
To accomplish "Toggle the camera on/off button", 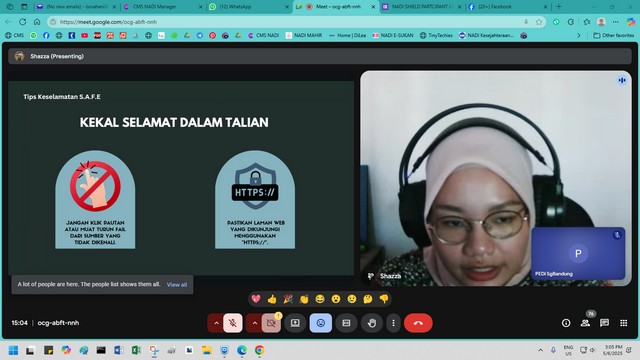I will coord(271,323).
